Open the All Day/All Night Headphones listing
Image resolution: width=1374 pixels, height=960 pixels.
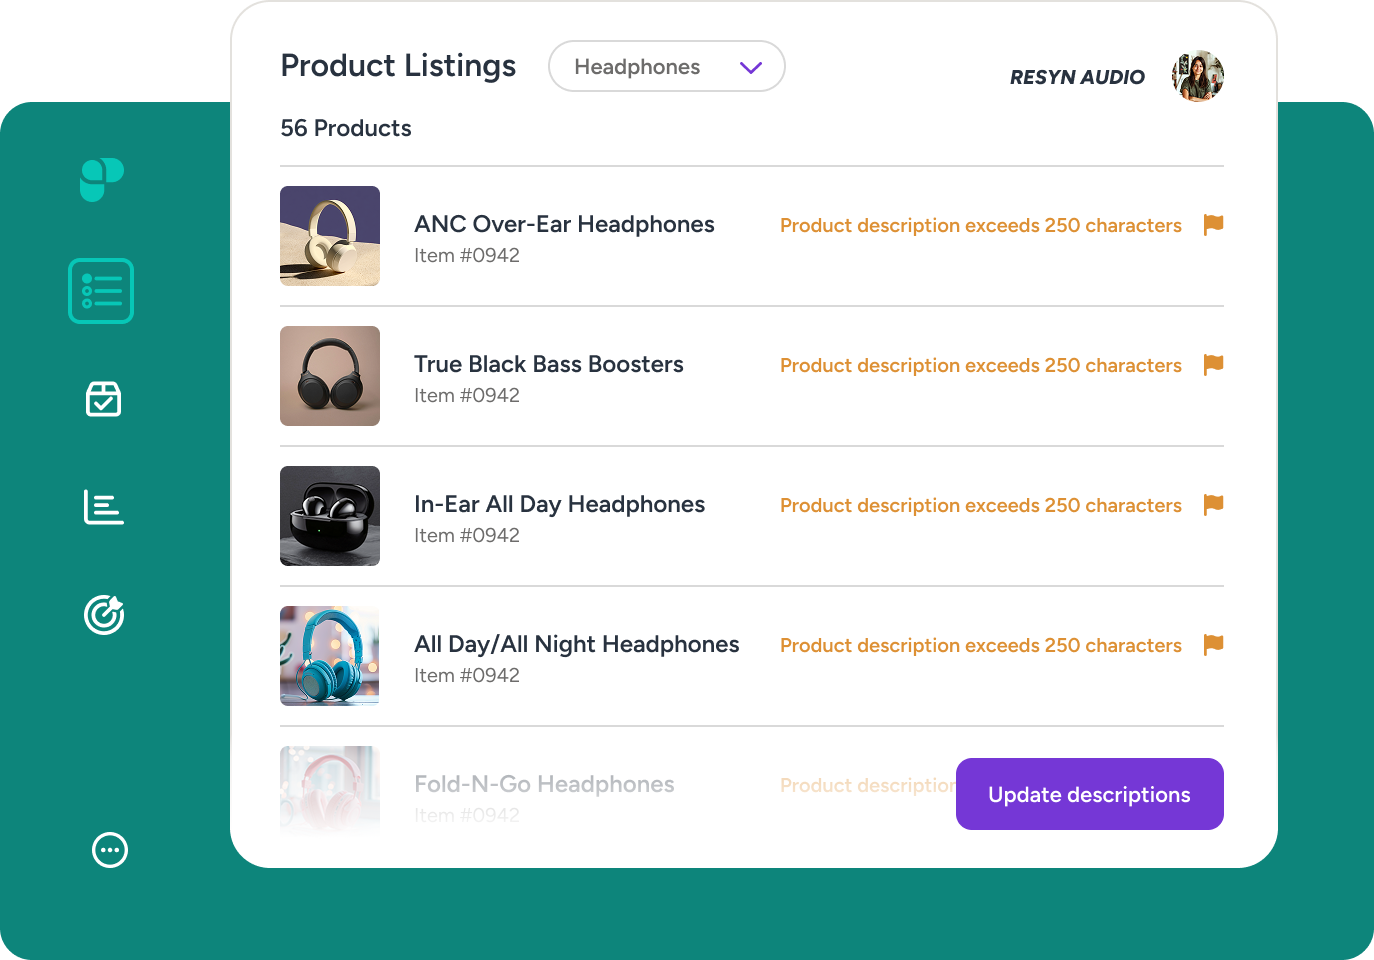click(x=576, y=645)
